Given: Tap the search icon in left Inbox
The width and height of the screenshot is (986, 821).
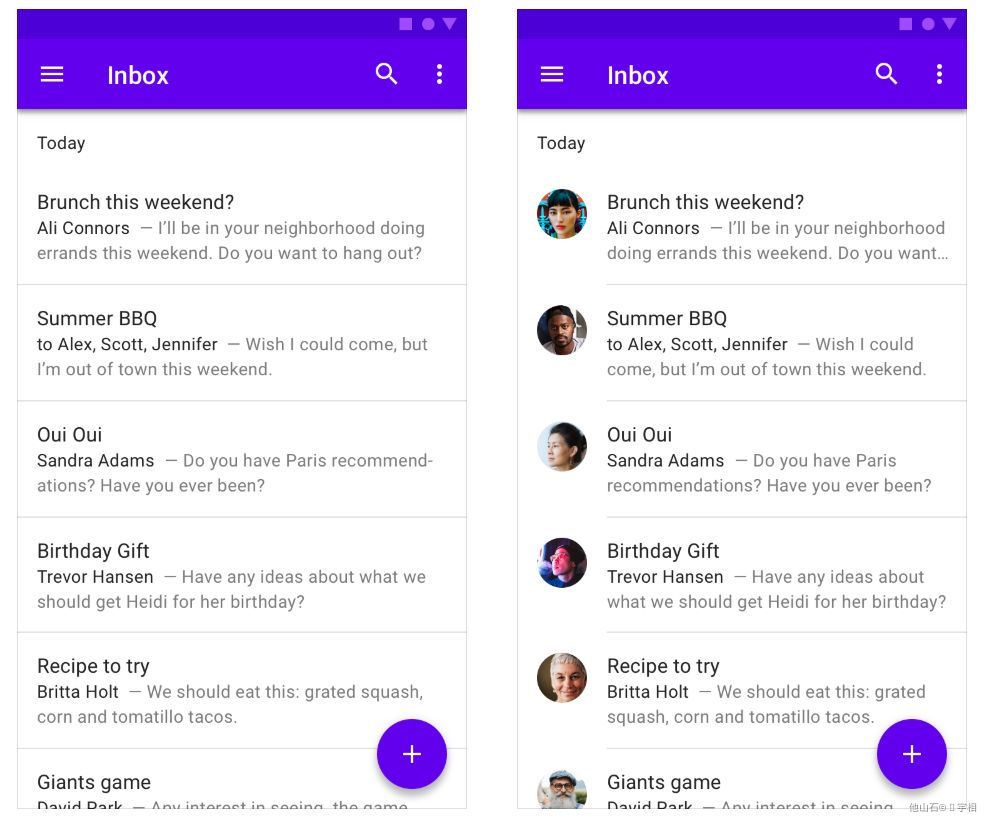Looking at the screenshot, I should (x=386, y=74).
